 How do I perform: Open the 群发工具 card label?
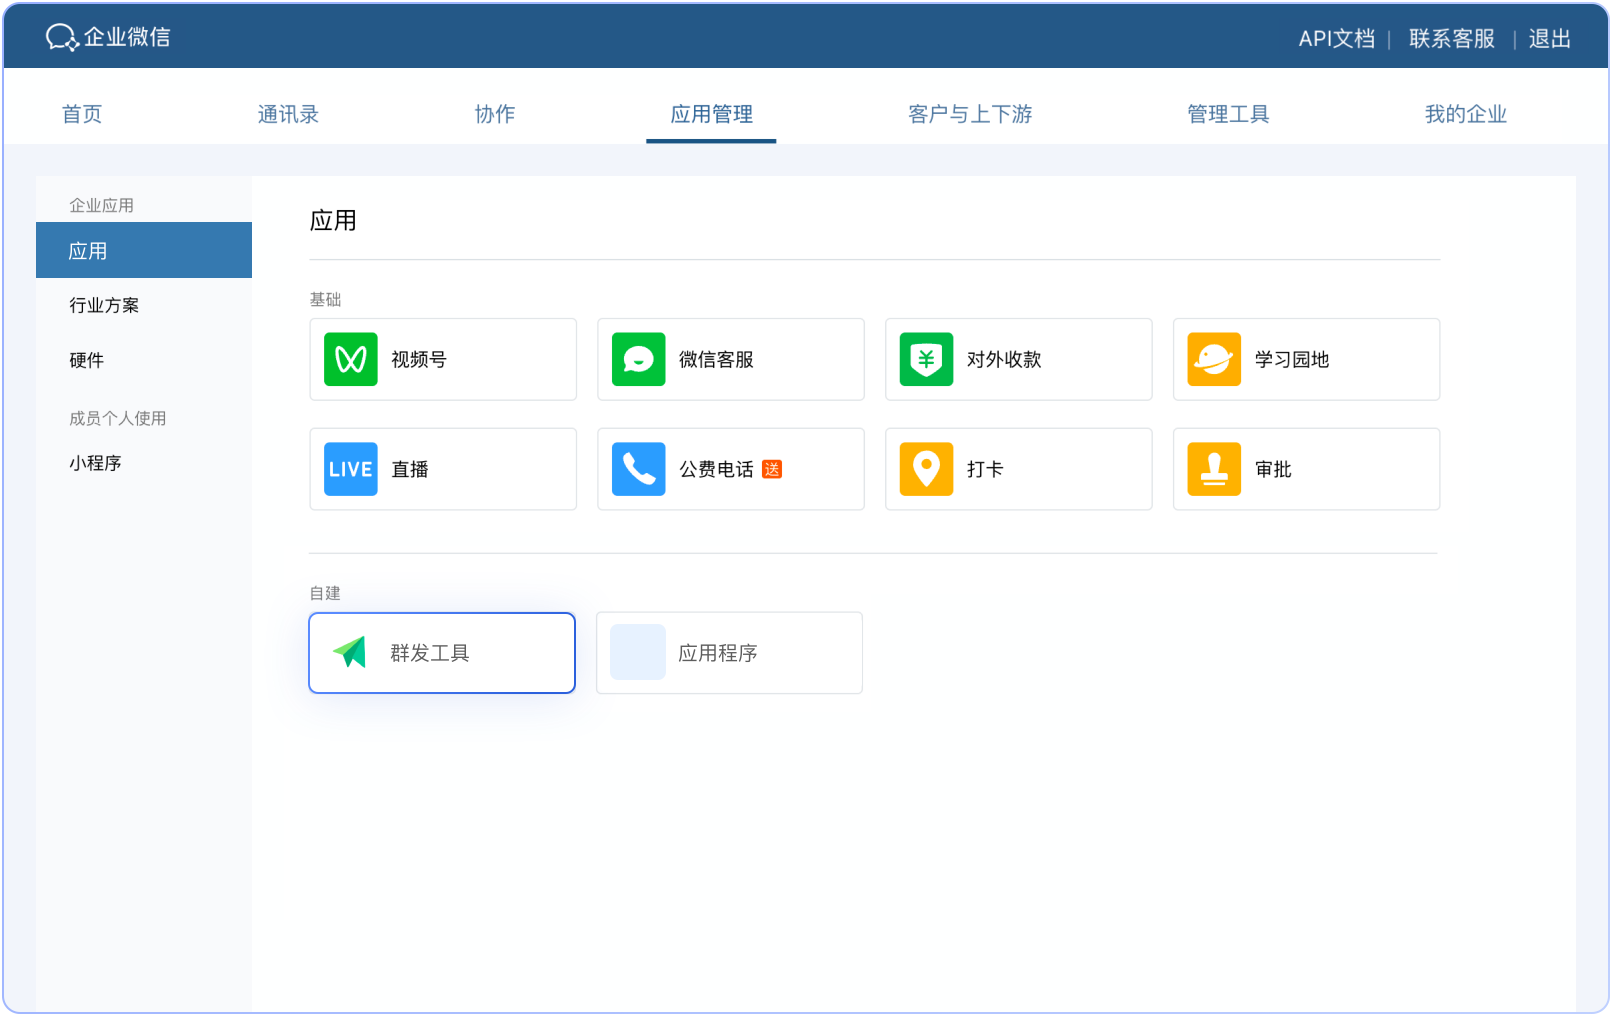[430, 653]
